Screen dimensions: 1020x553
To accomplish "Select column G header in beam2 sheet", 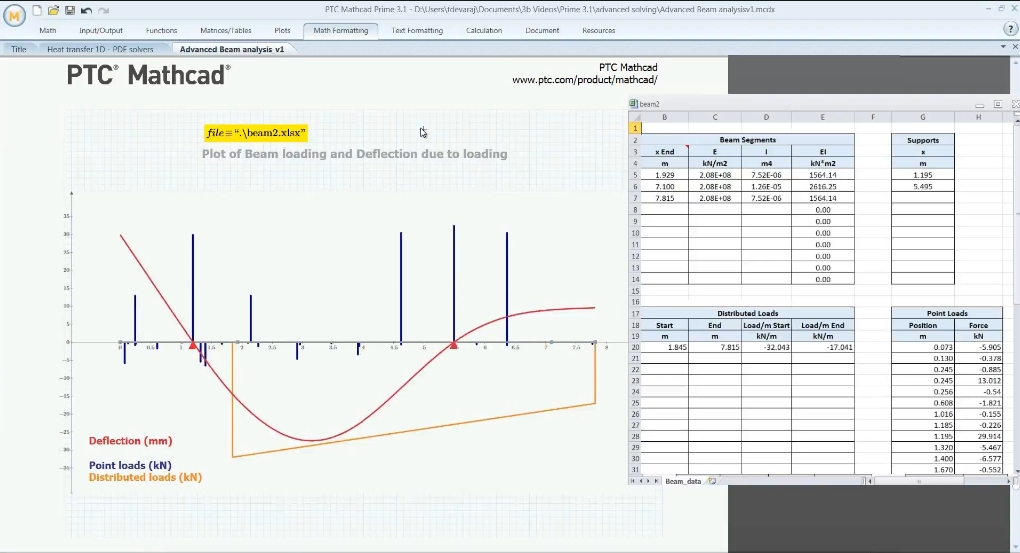I will click(922, 117).
